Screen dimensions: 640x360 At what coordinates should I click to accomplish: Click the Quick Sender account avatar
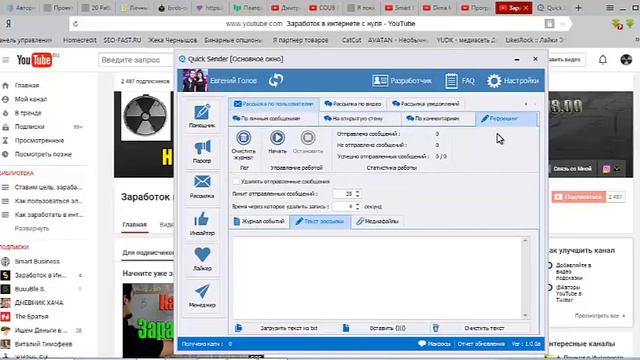[x=195, y=80]
